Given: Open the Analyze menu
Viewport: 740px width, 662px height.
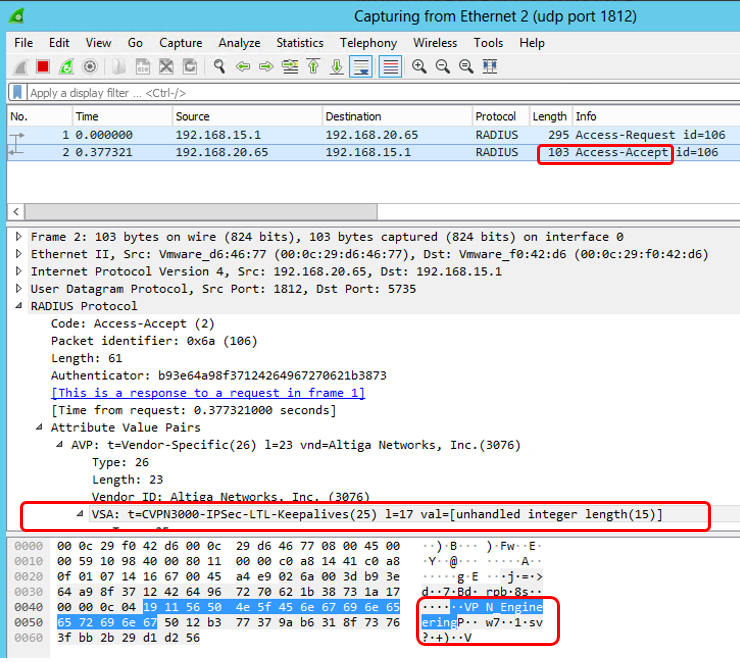Looking at the screenshot, I should pyautogui.click(x=239, y=43).
